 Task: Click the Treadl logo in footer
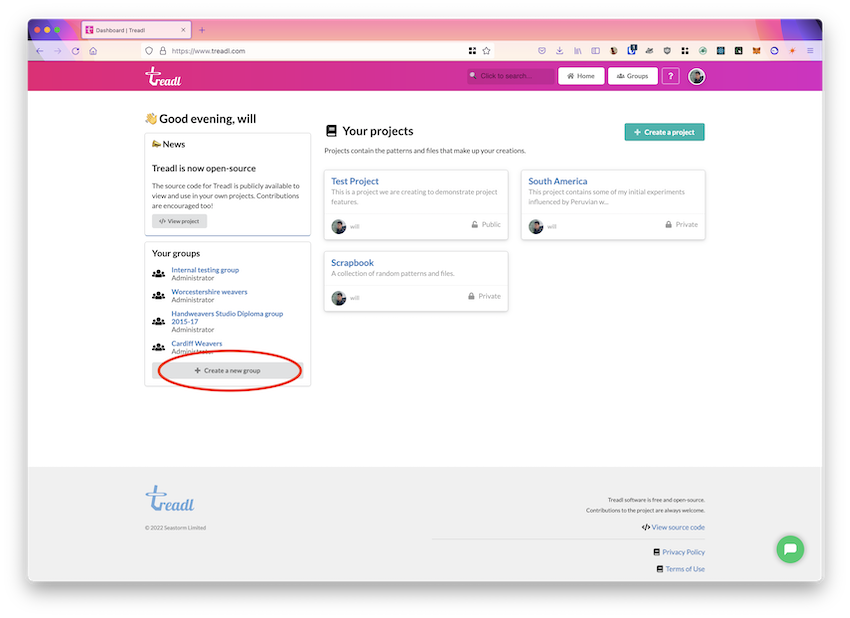pos(170,499)
